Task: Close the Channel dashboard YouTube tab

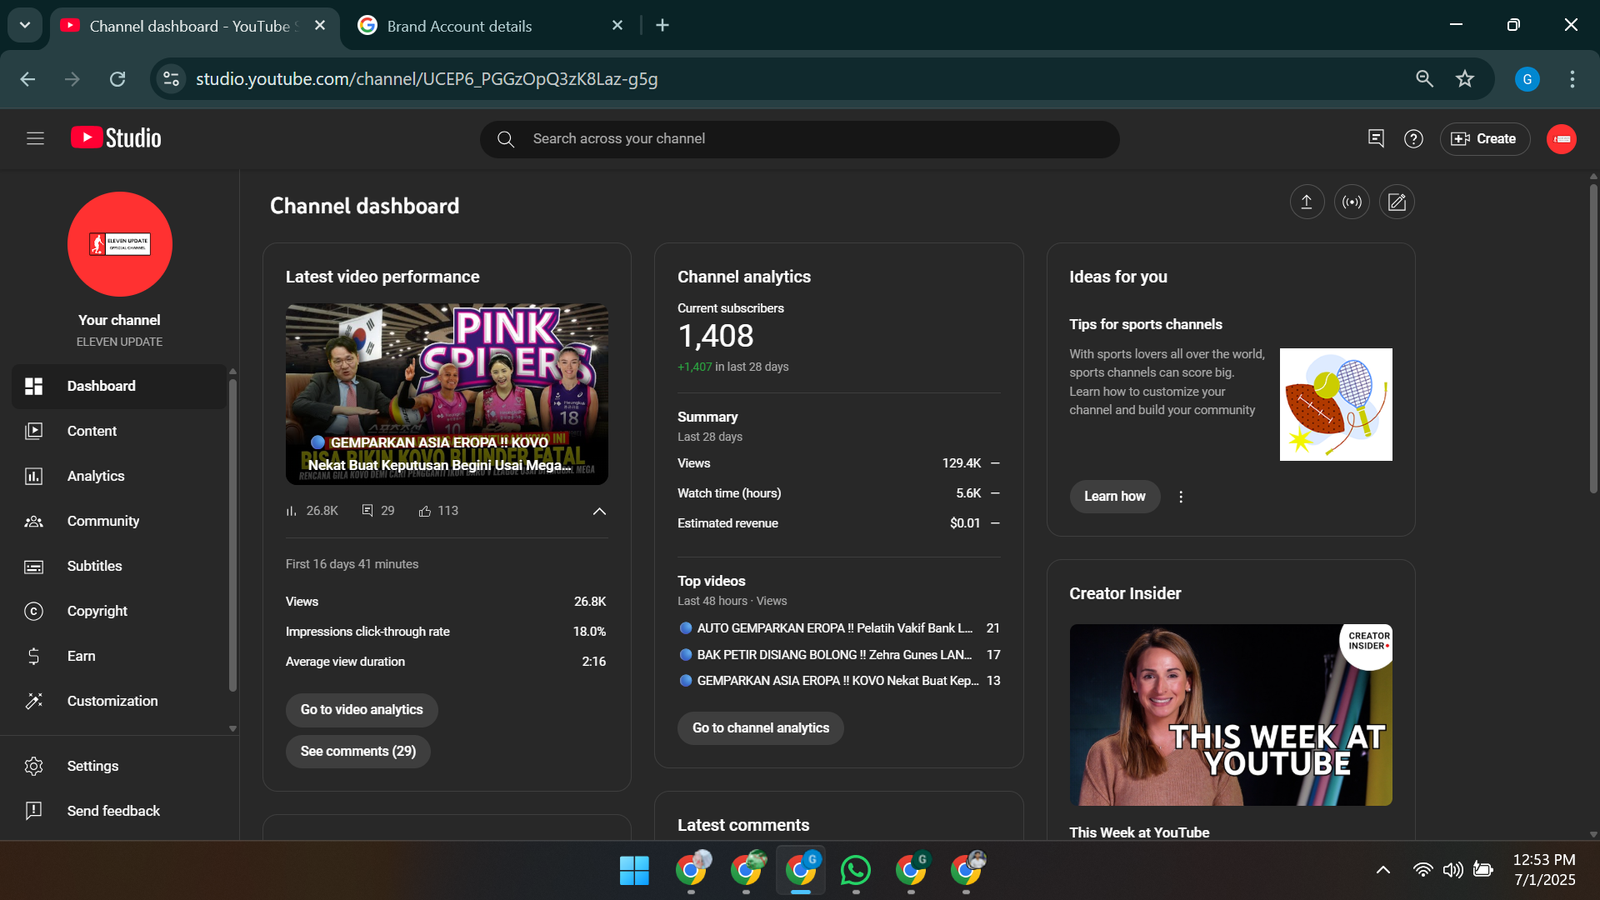Action: pos(320,25)
